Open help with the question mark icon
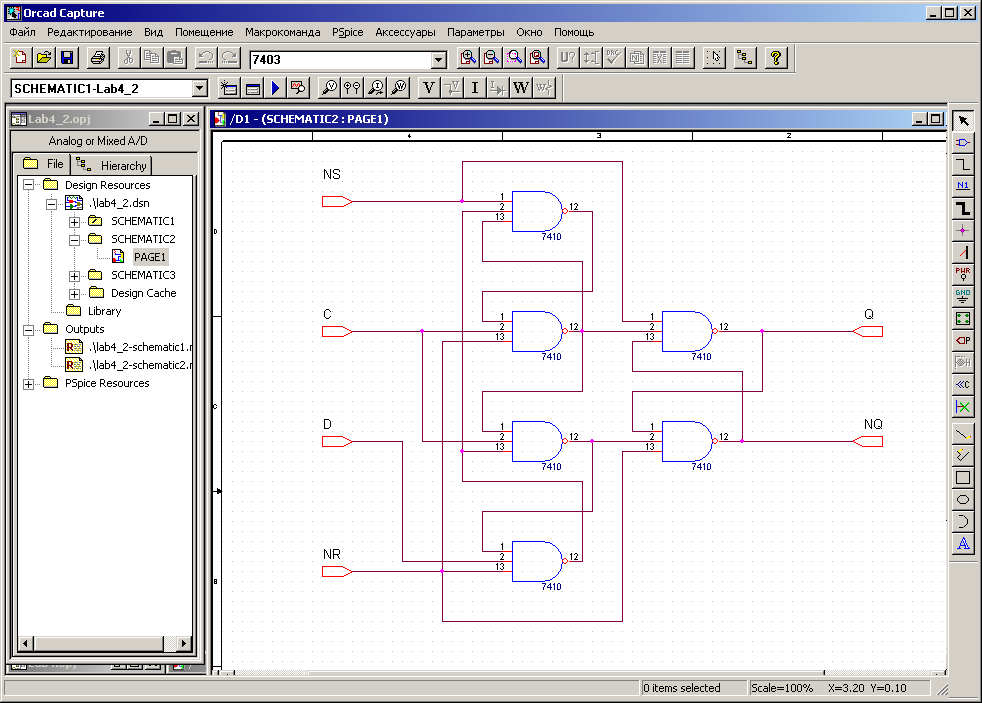Screen dimensions: 982x703 (776, 58)
